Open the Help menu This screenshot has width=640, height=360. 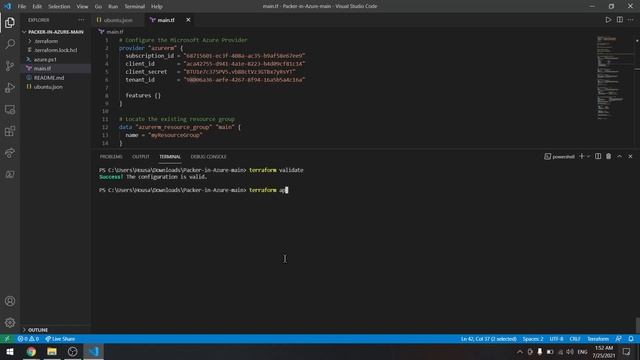pos(157,7)
